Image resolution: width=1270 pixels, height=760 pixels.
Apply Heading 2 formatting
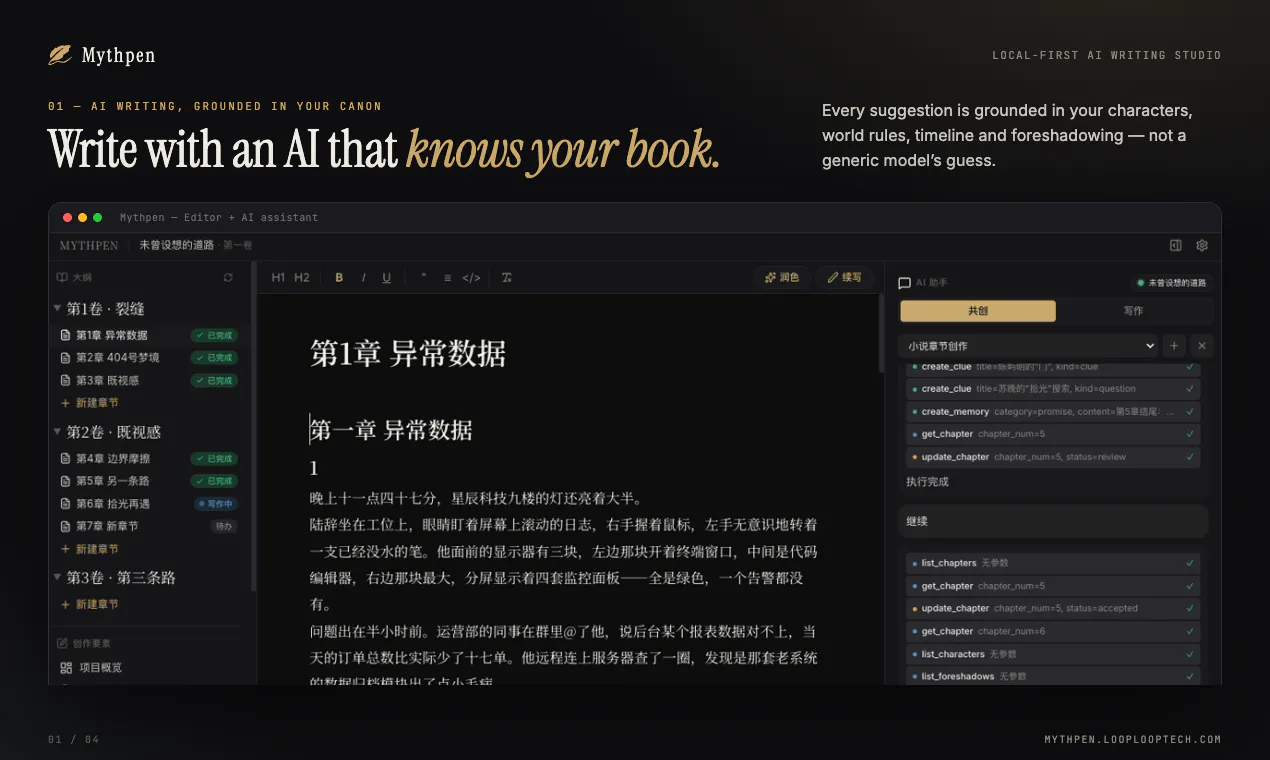[x=302, y=277]
